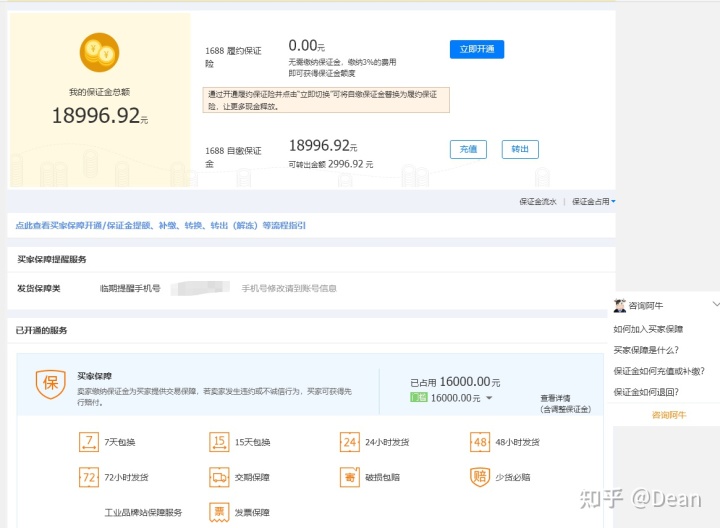This screenshot has height=528, width=720.
Task: Click the 立即切换 notice text box
Action: click(326, 100)
